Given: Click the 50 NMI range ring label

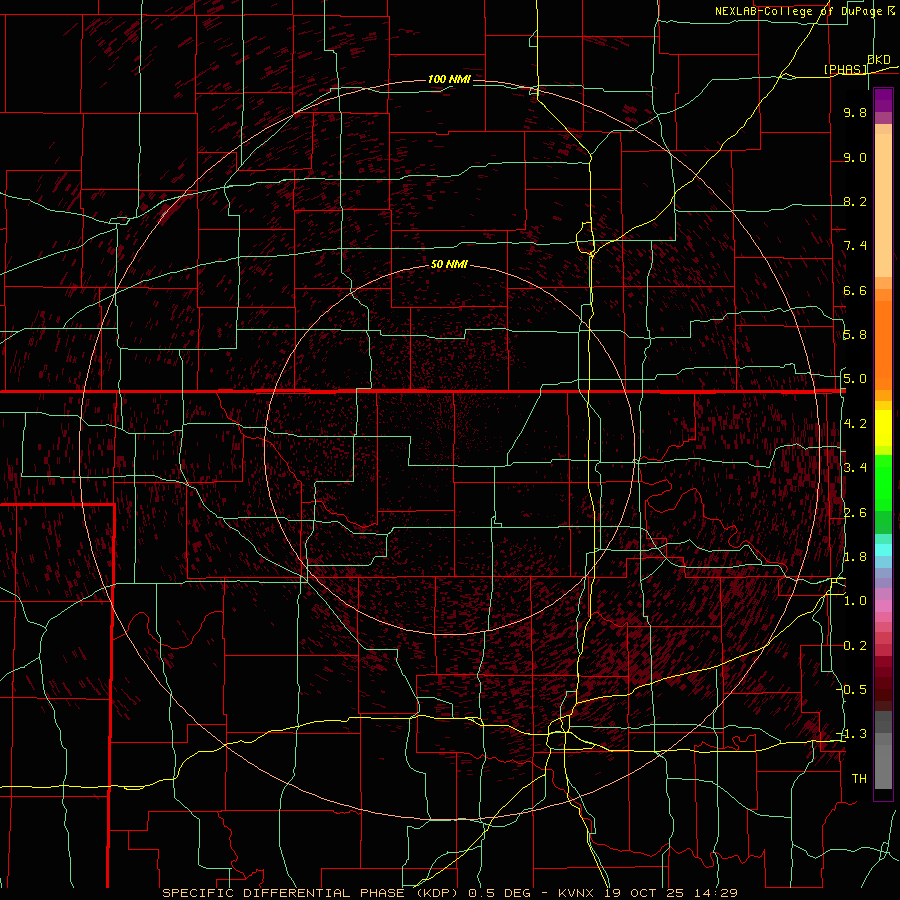Looking at the screenshot, I should (x=449, y=264).
